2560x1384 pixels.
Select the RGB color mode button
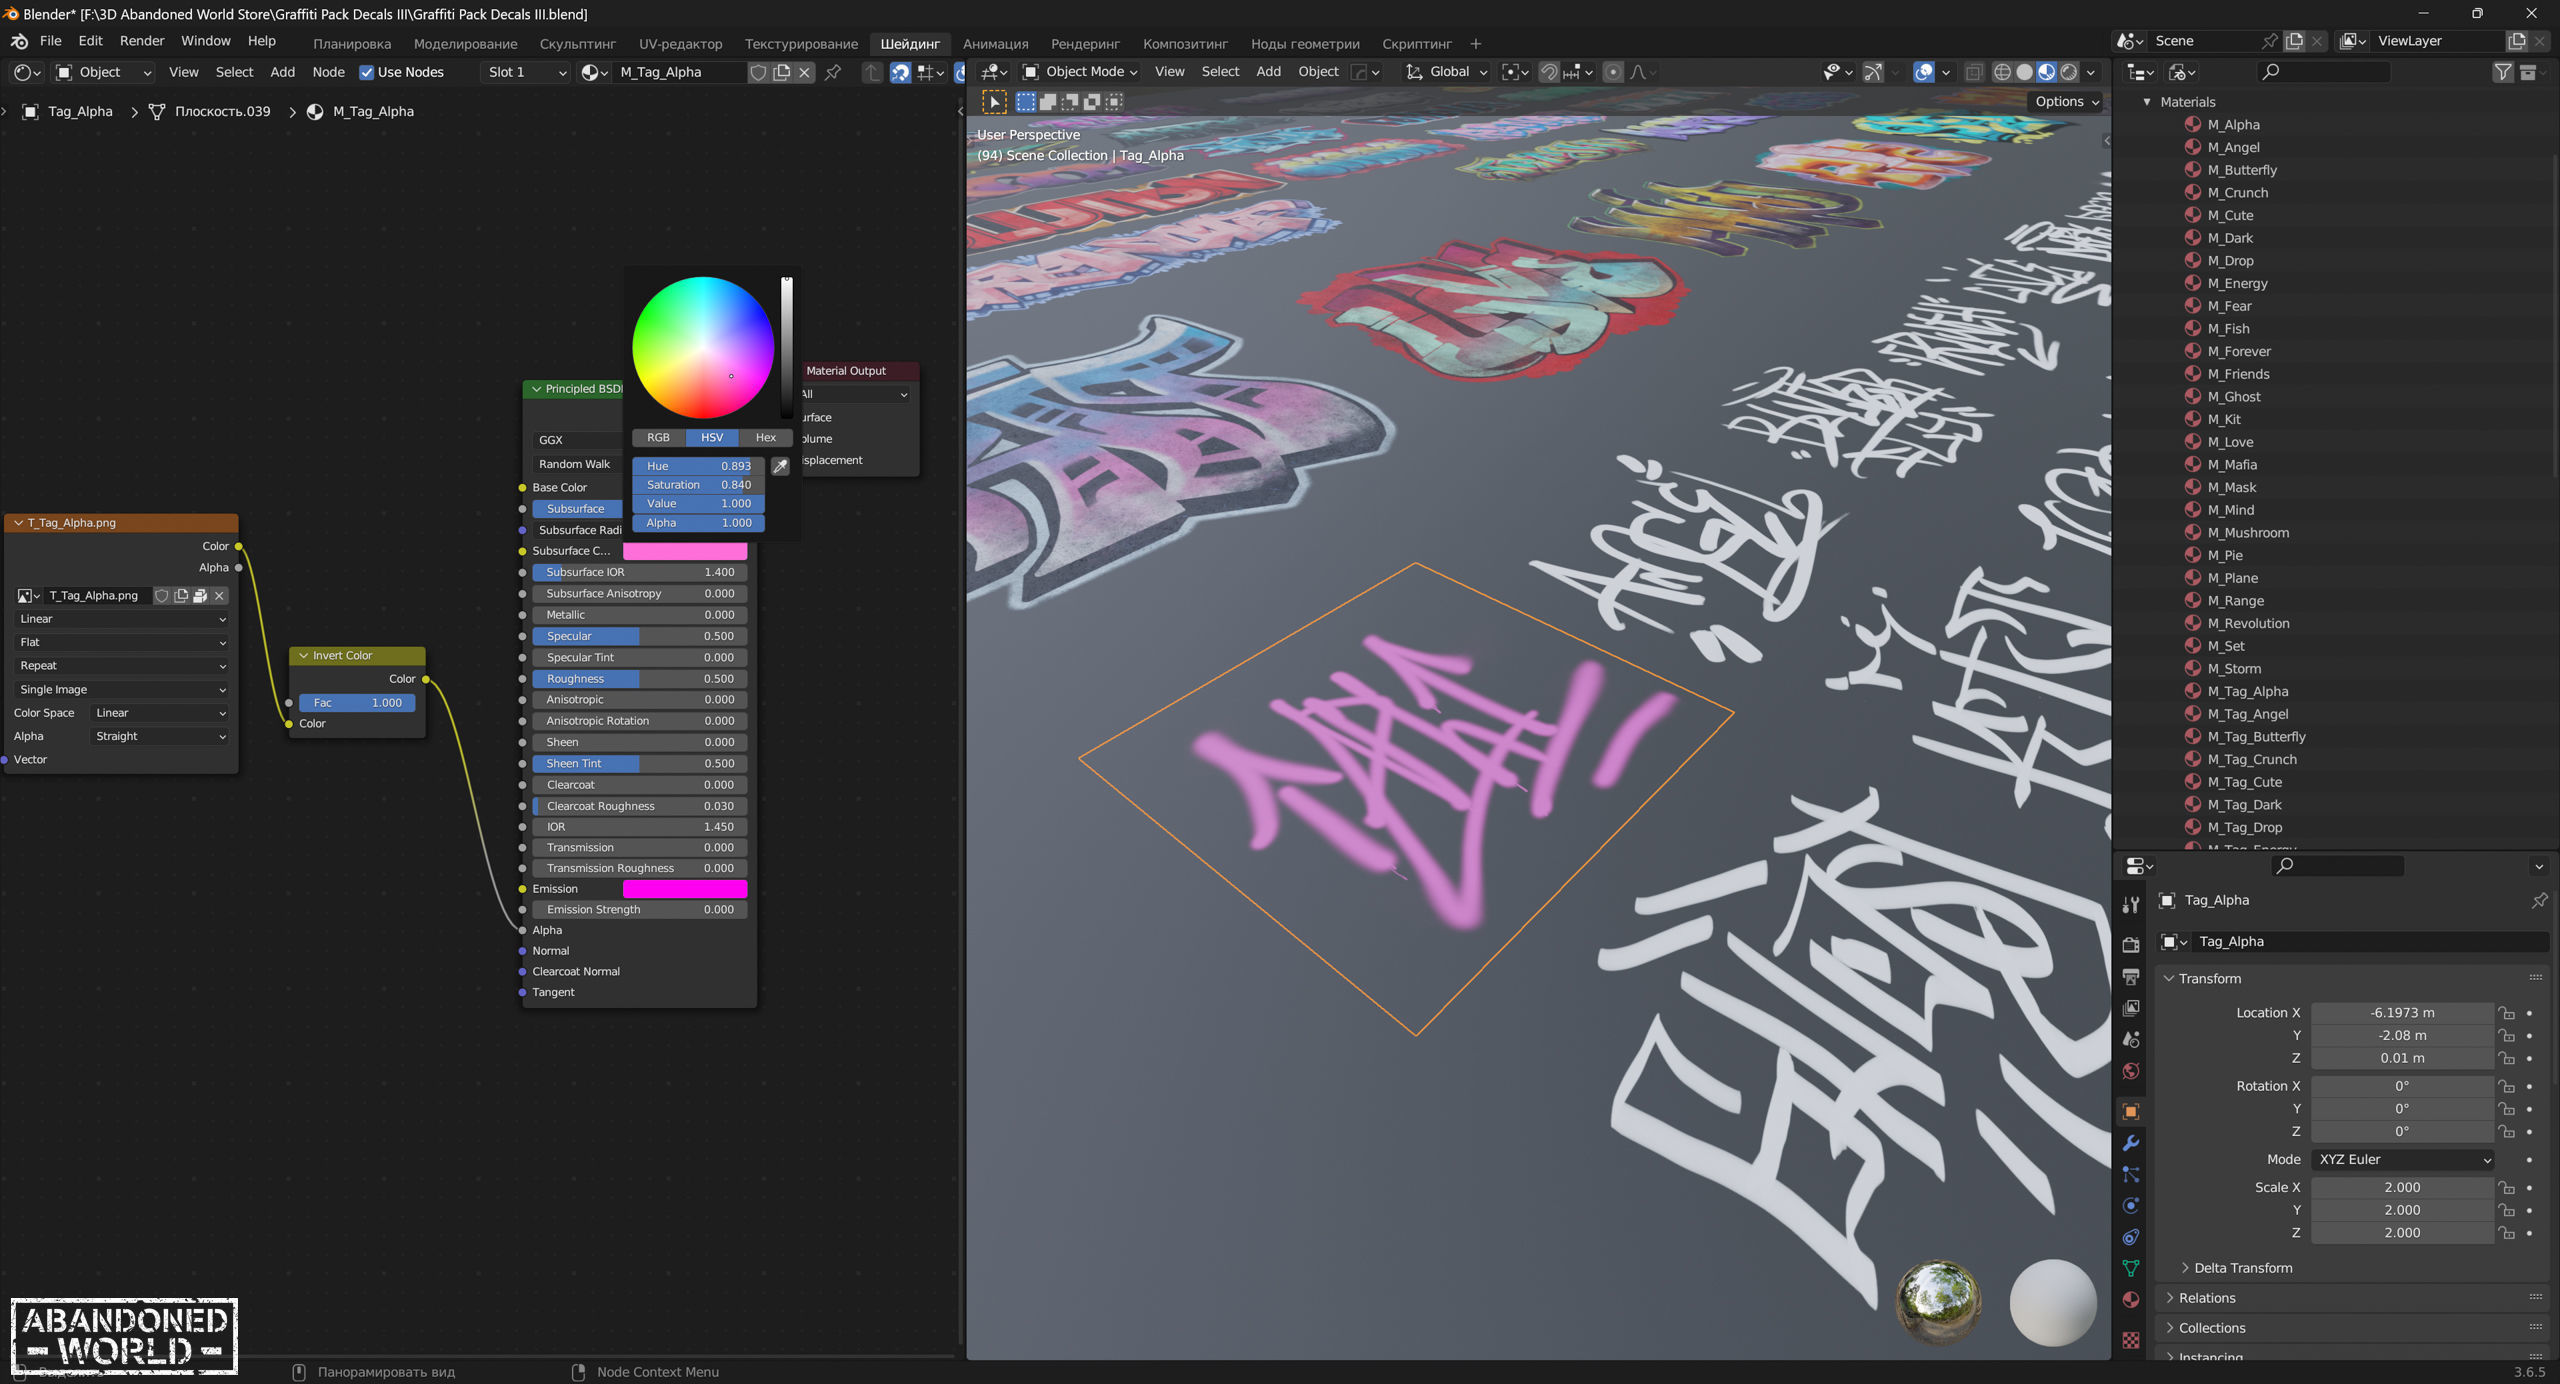658,437
